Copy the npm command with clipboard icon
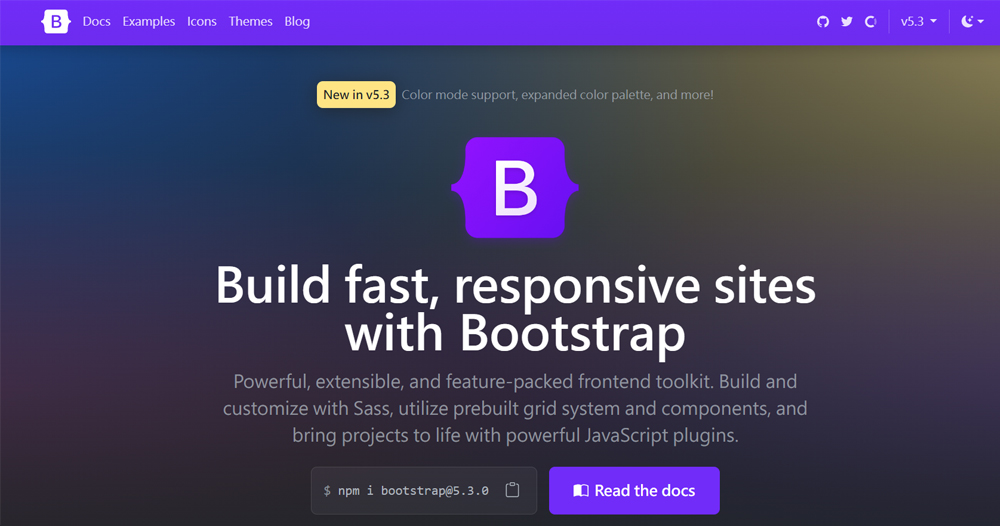 [x=512, y=490]
